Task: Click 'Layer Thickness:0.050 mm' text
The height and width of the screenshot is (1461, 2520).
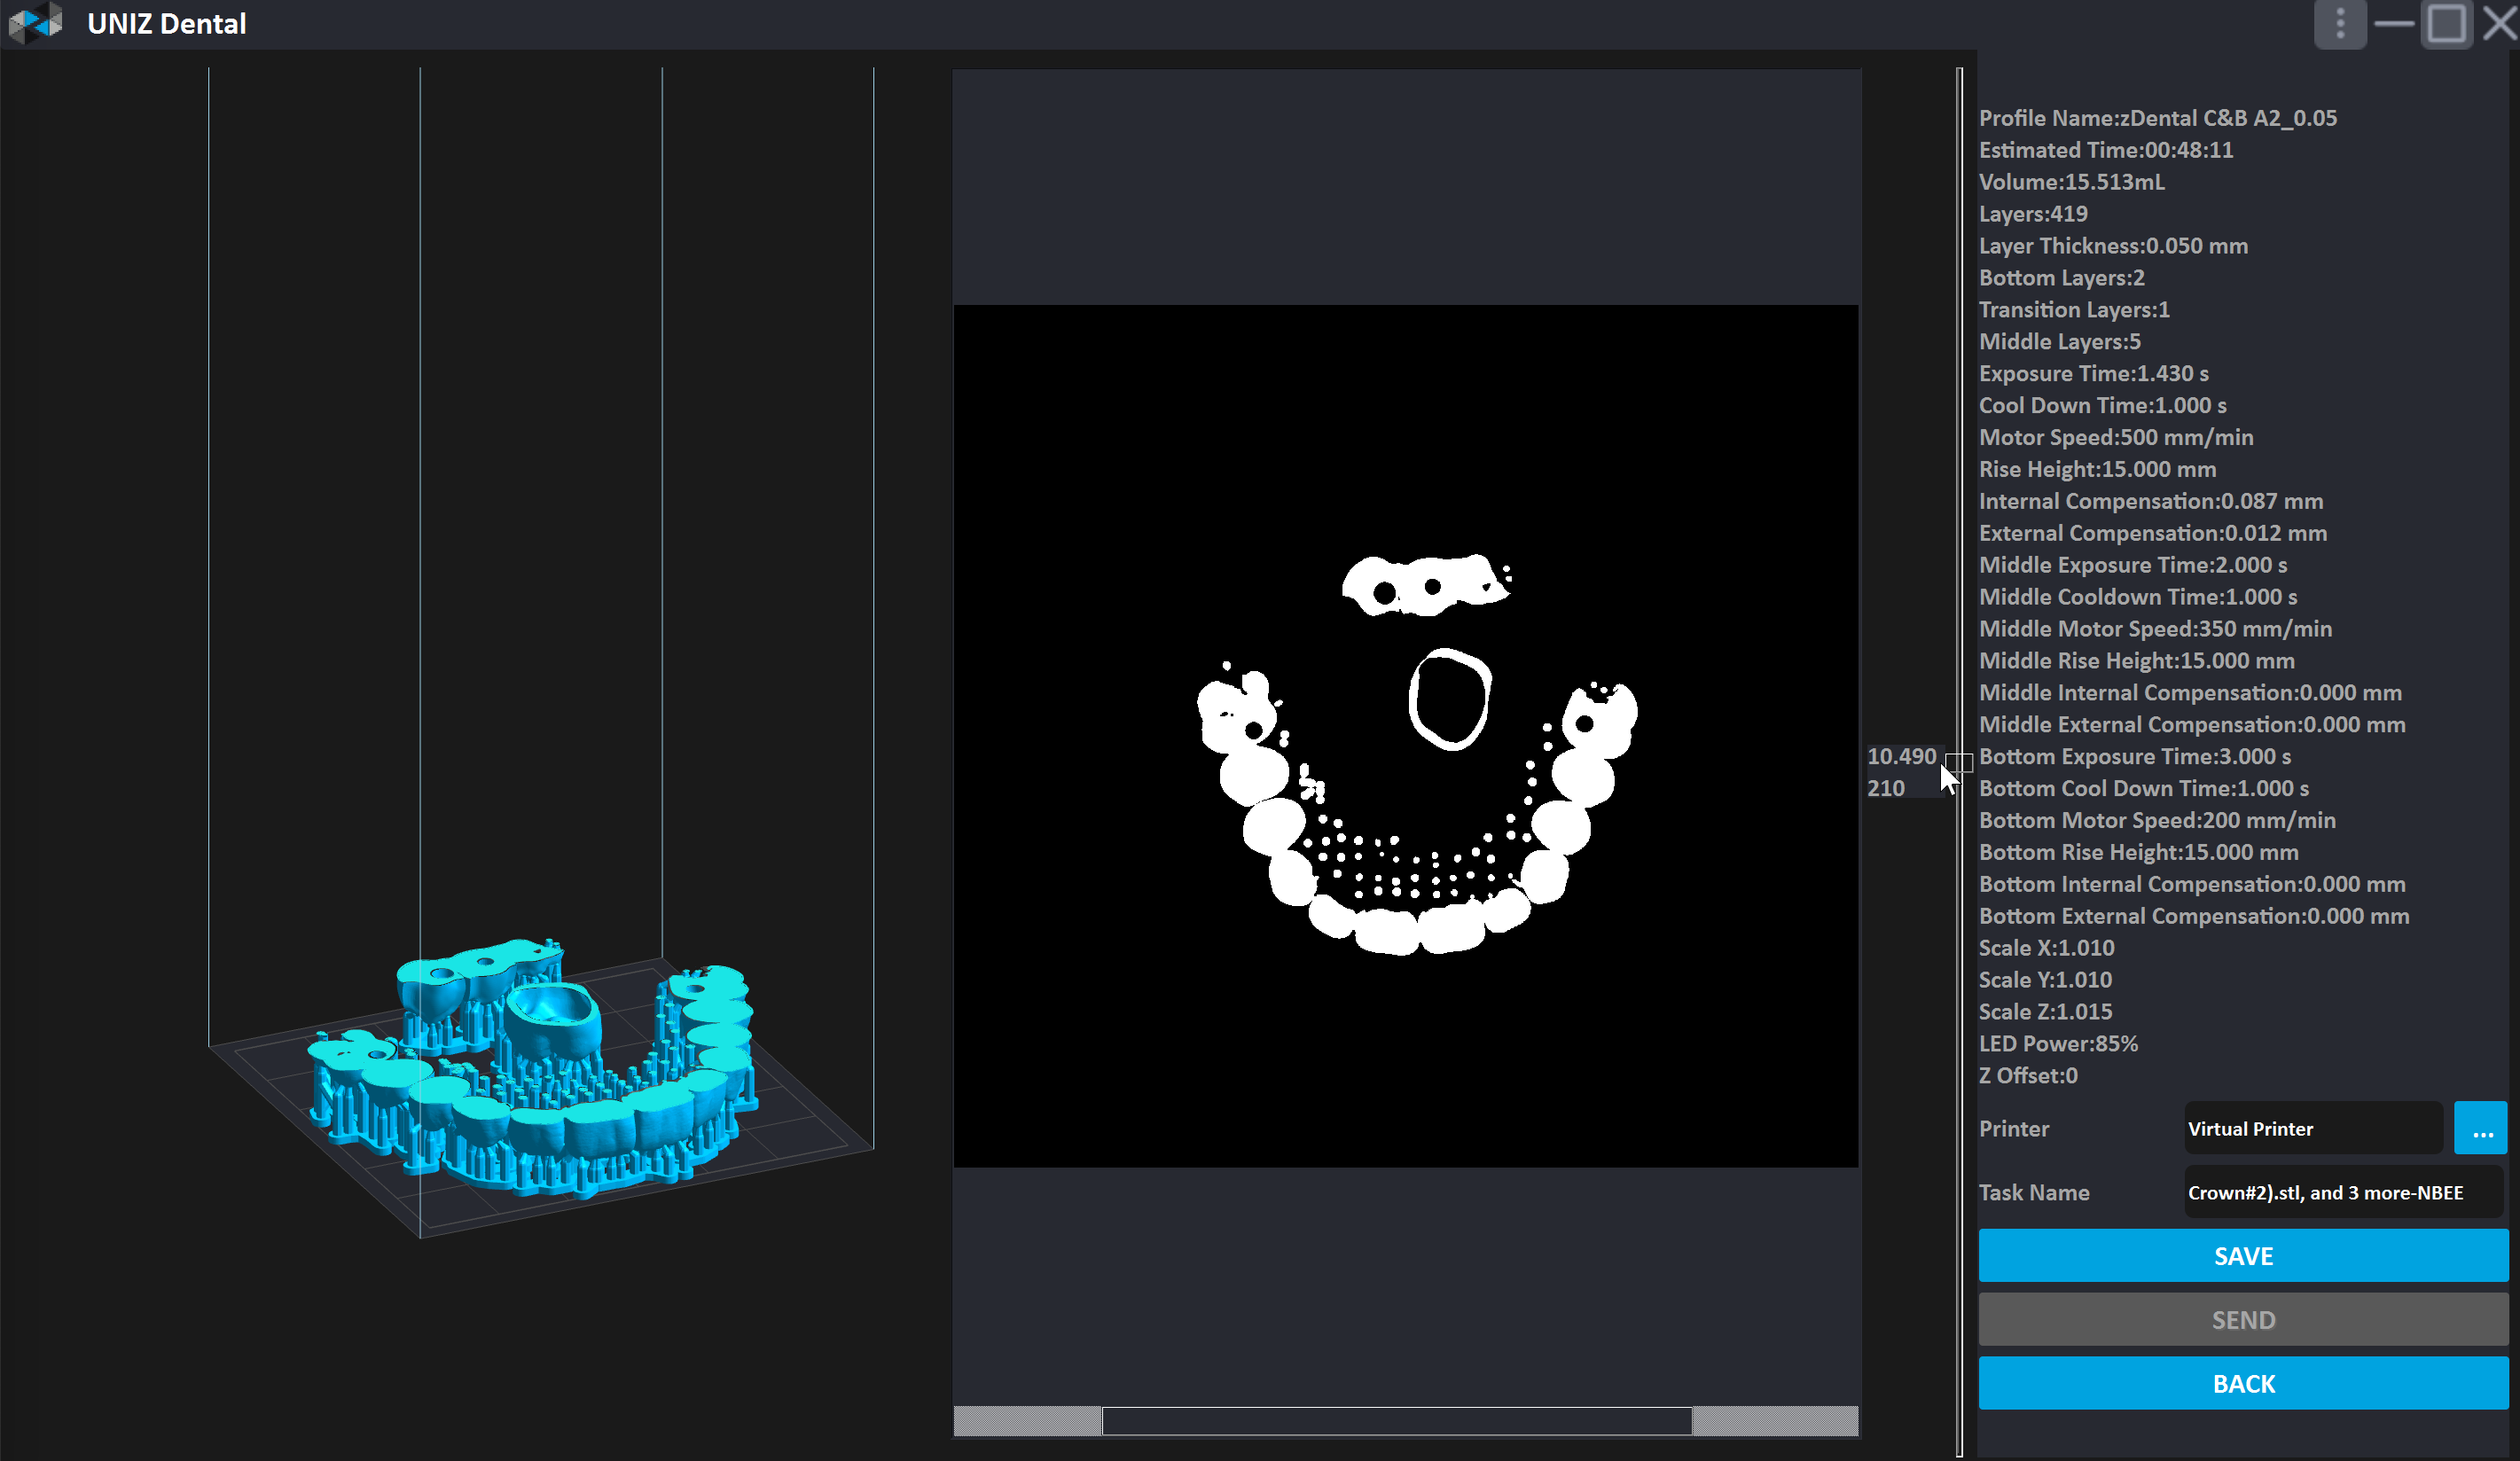Action: click(2113, 246)
